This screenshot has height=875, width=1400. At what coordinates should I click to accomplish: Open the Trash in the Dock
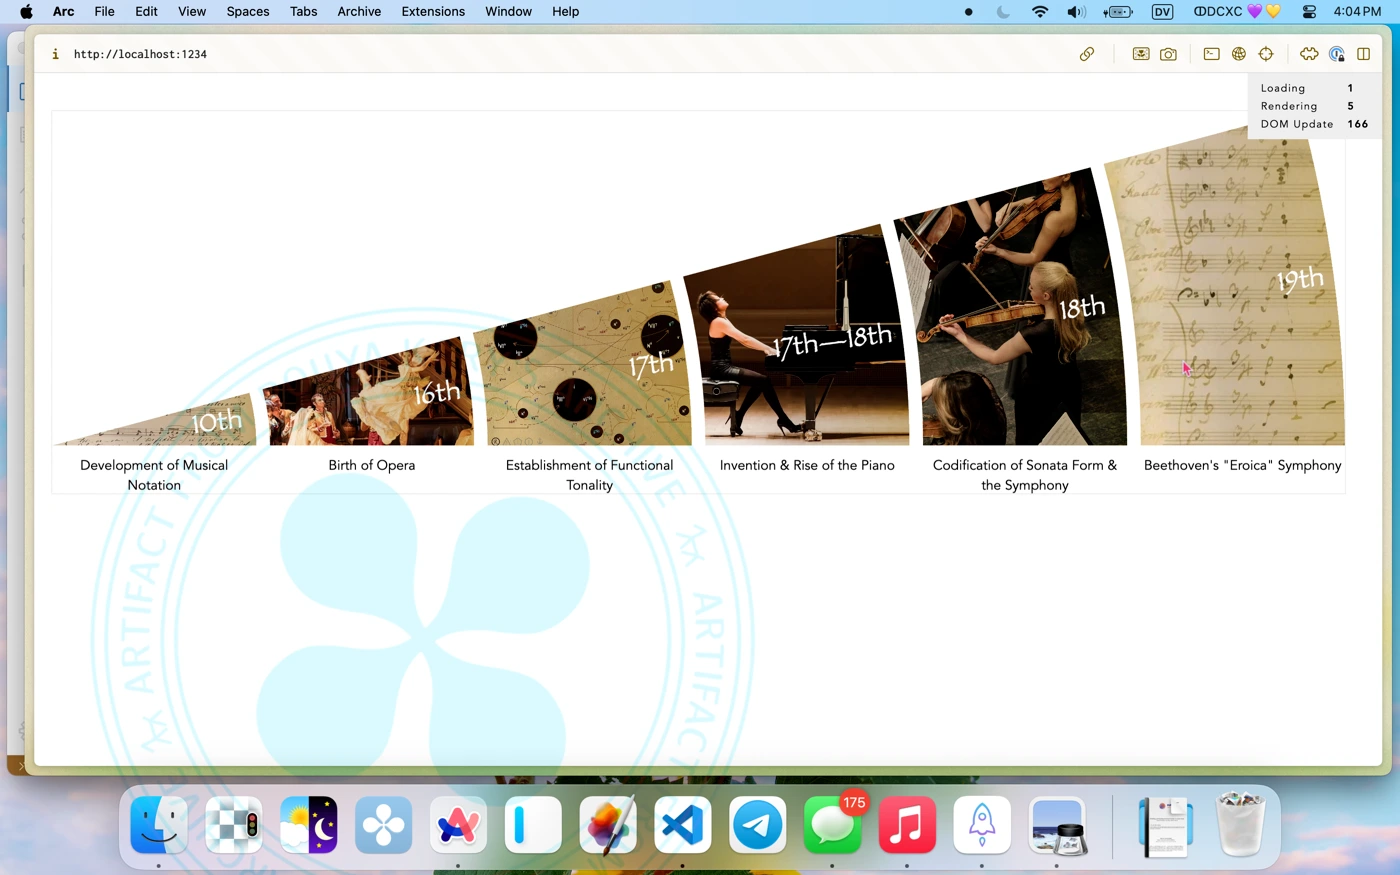1240,823
